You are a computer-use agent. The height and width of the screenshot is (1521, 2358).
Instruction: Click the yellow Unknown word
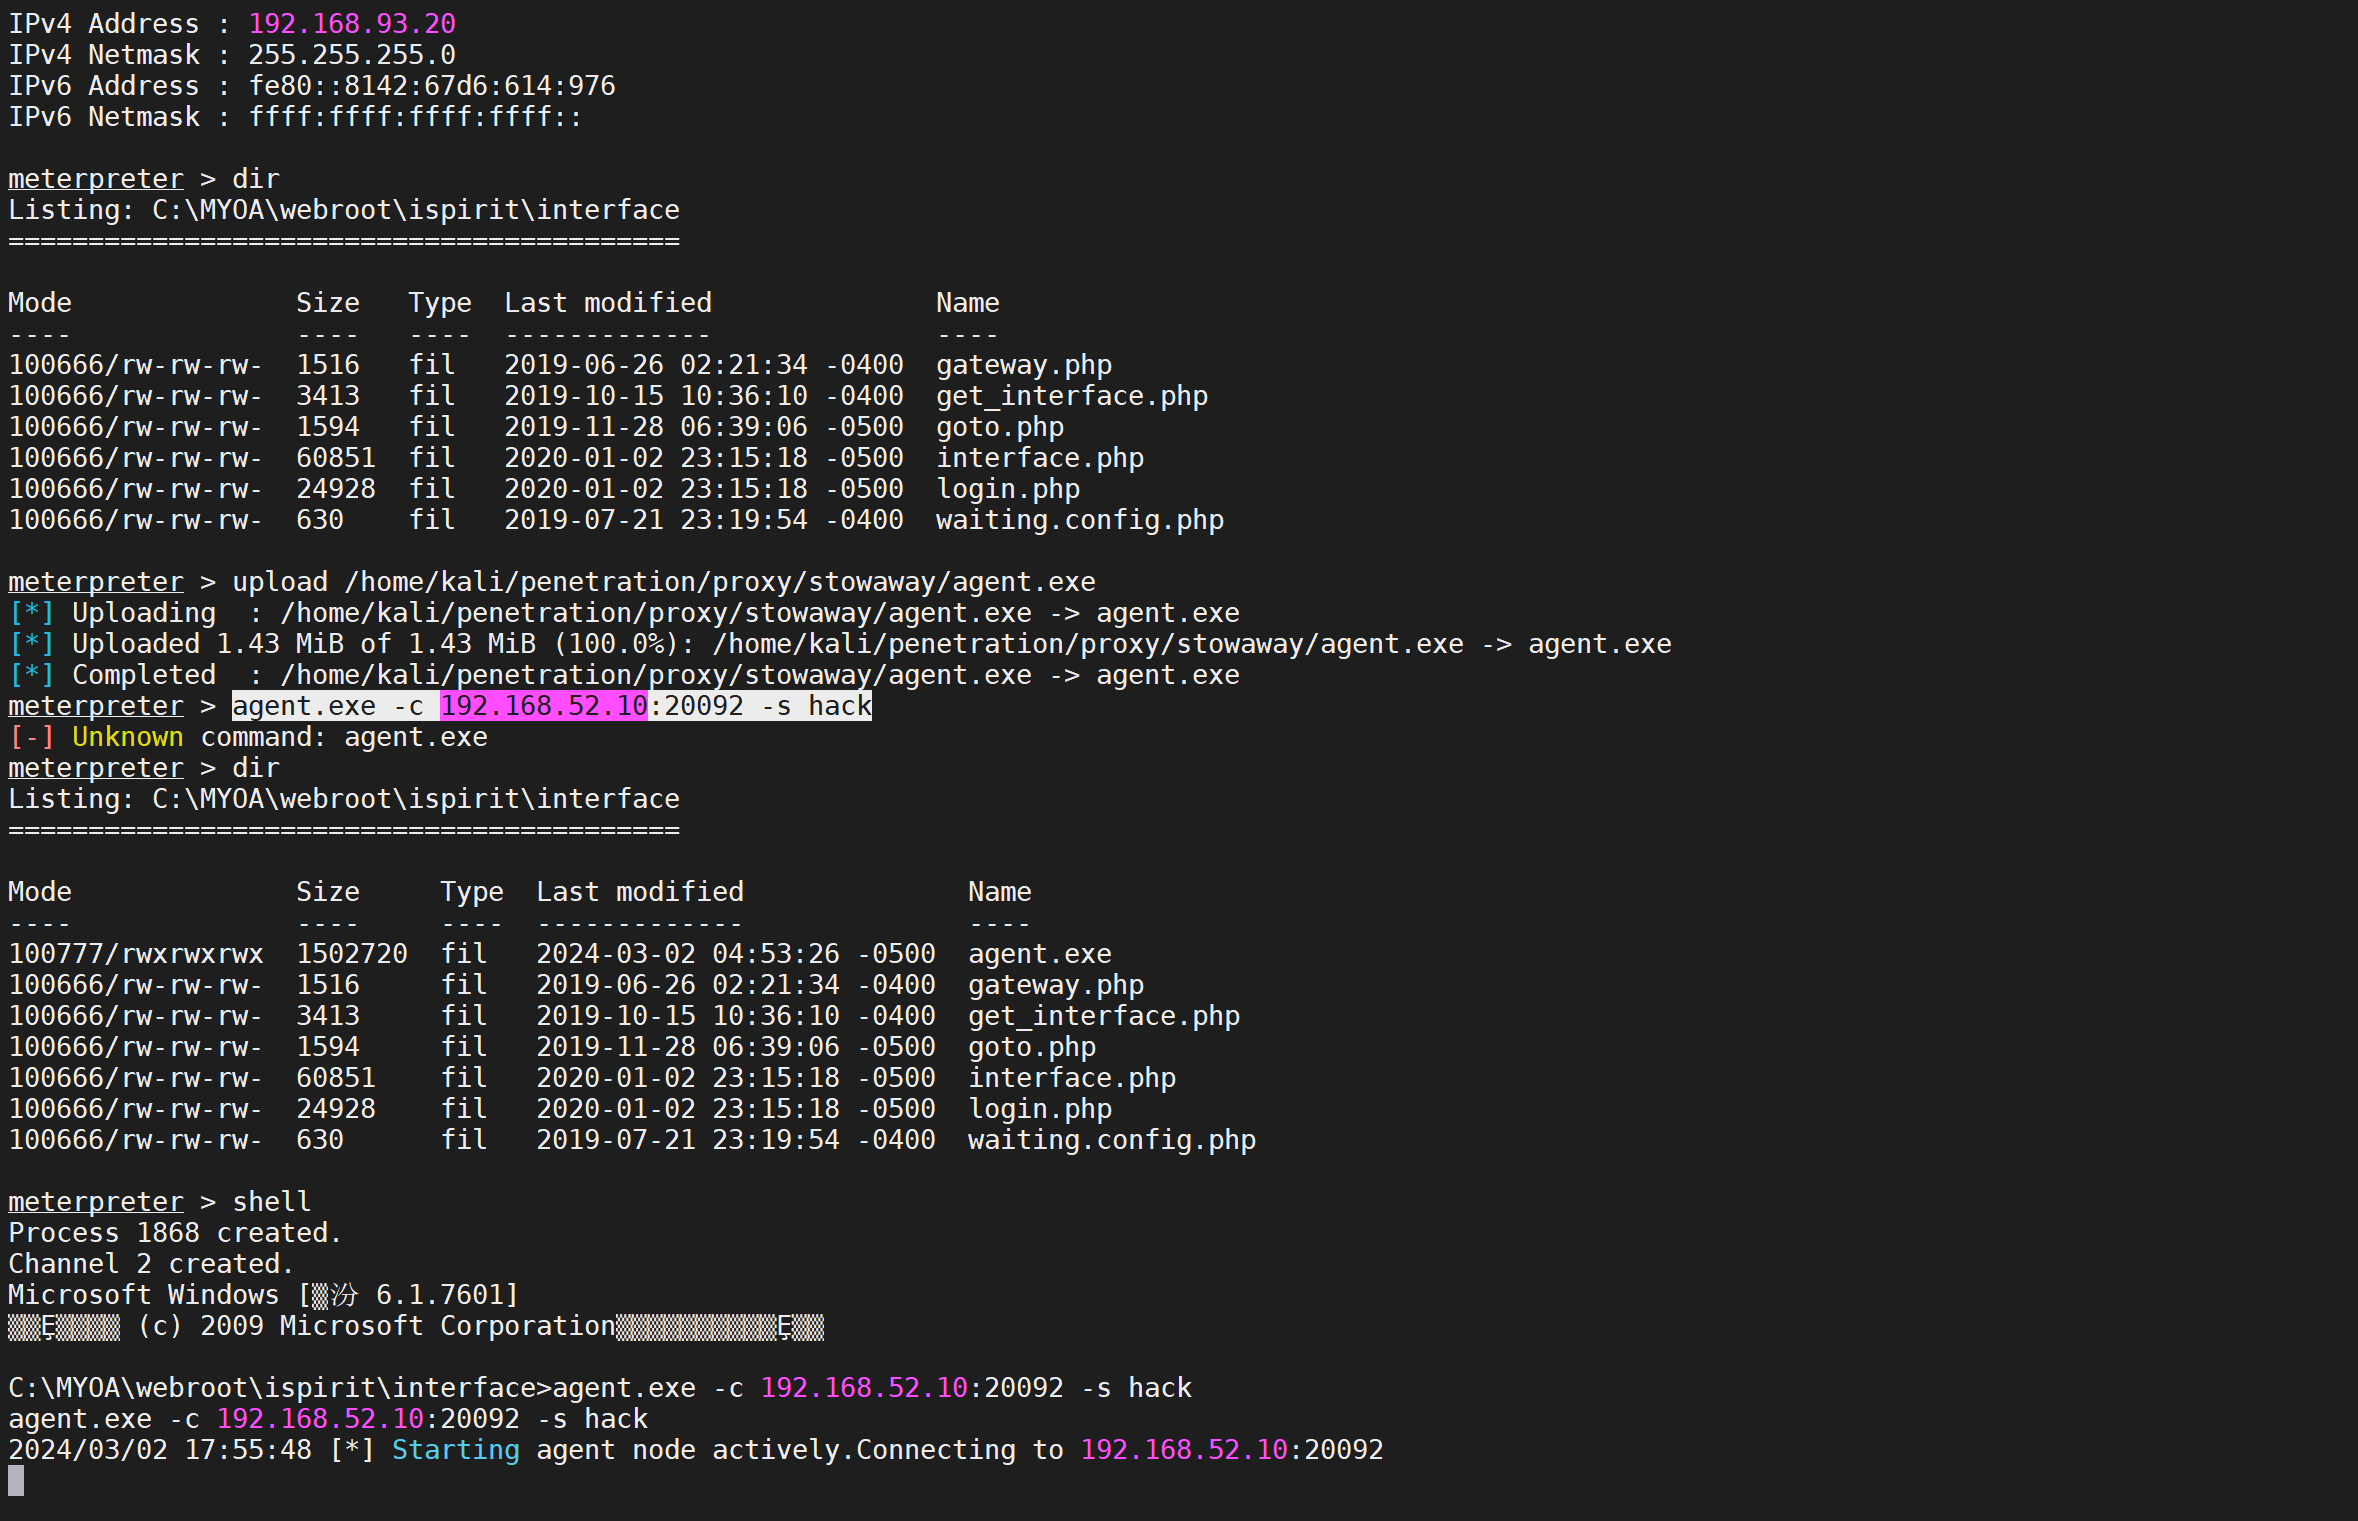[x=127, y=737]
